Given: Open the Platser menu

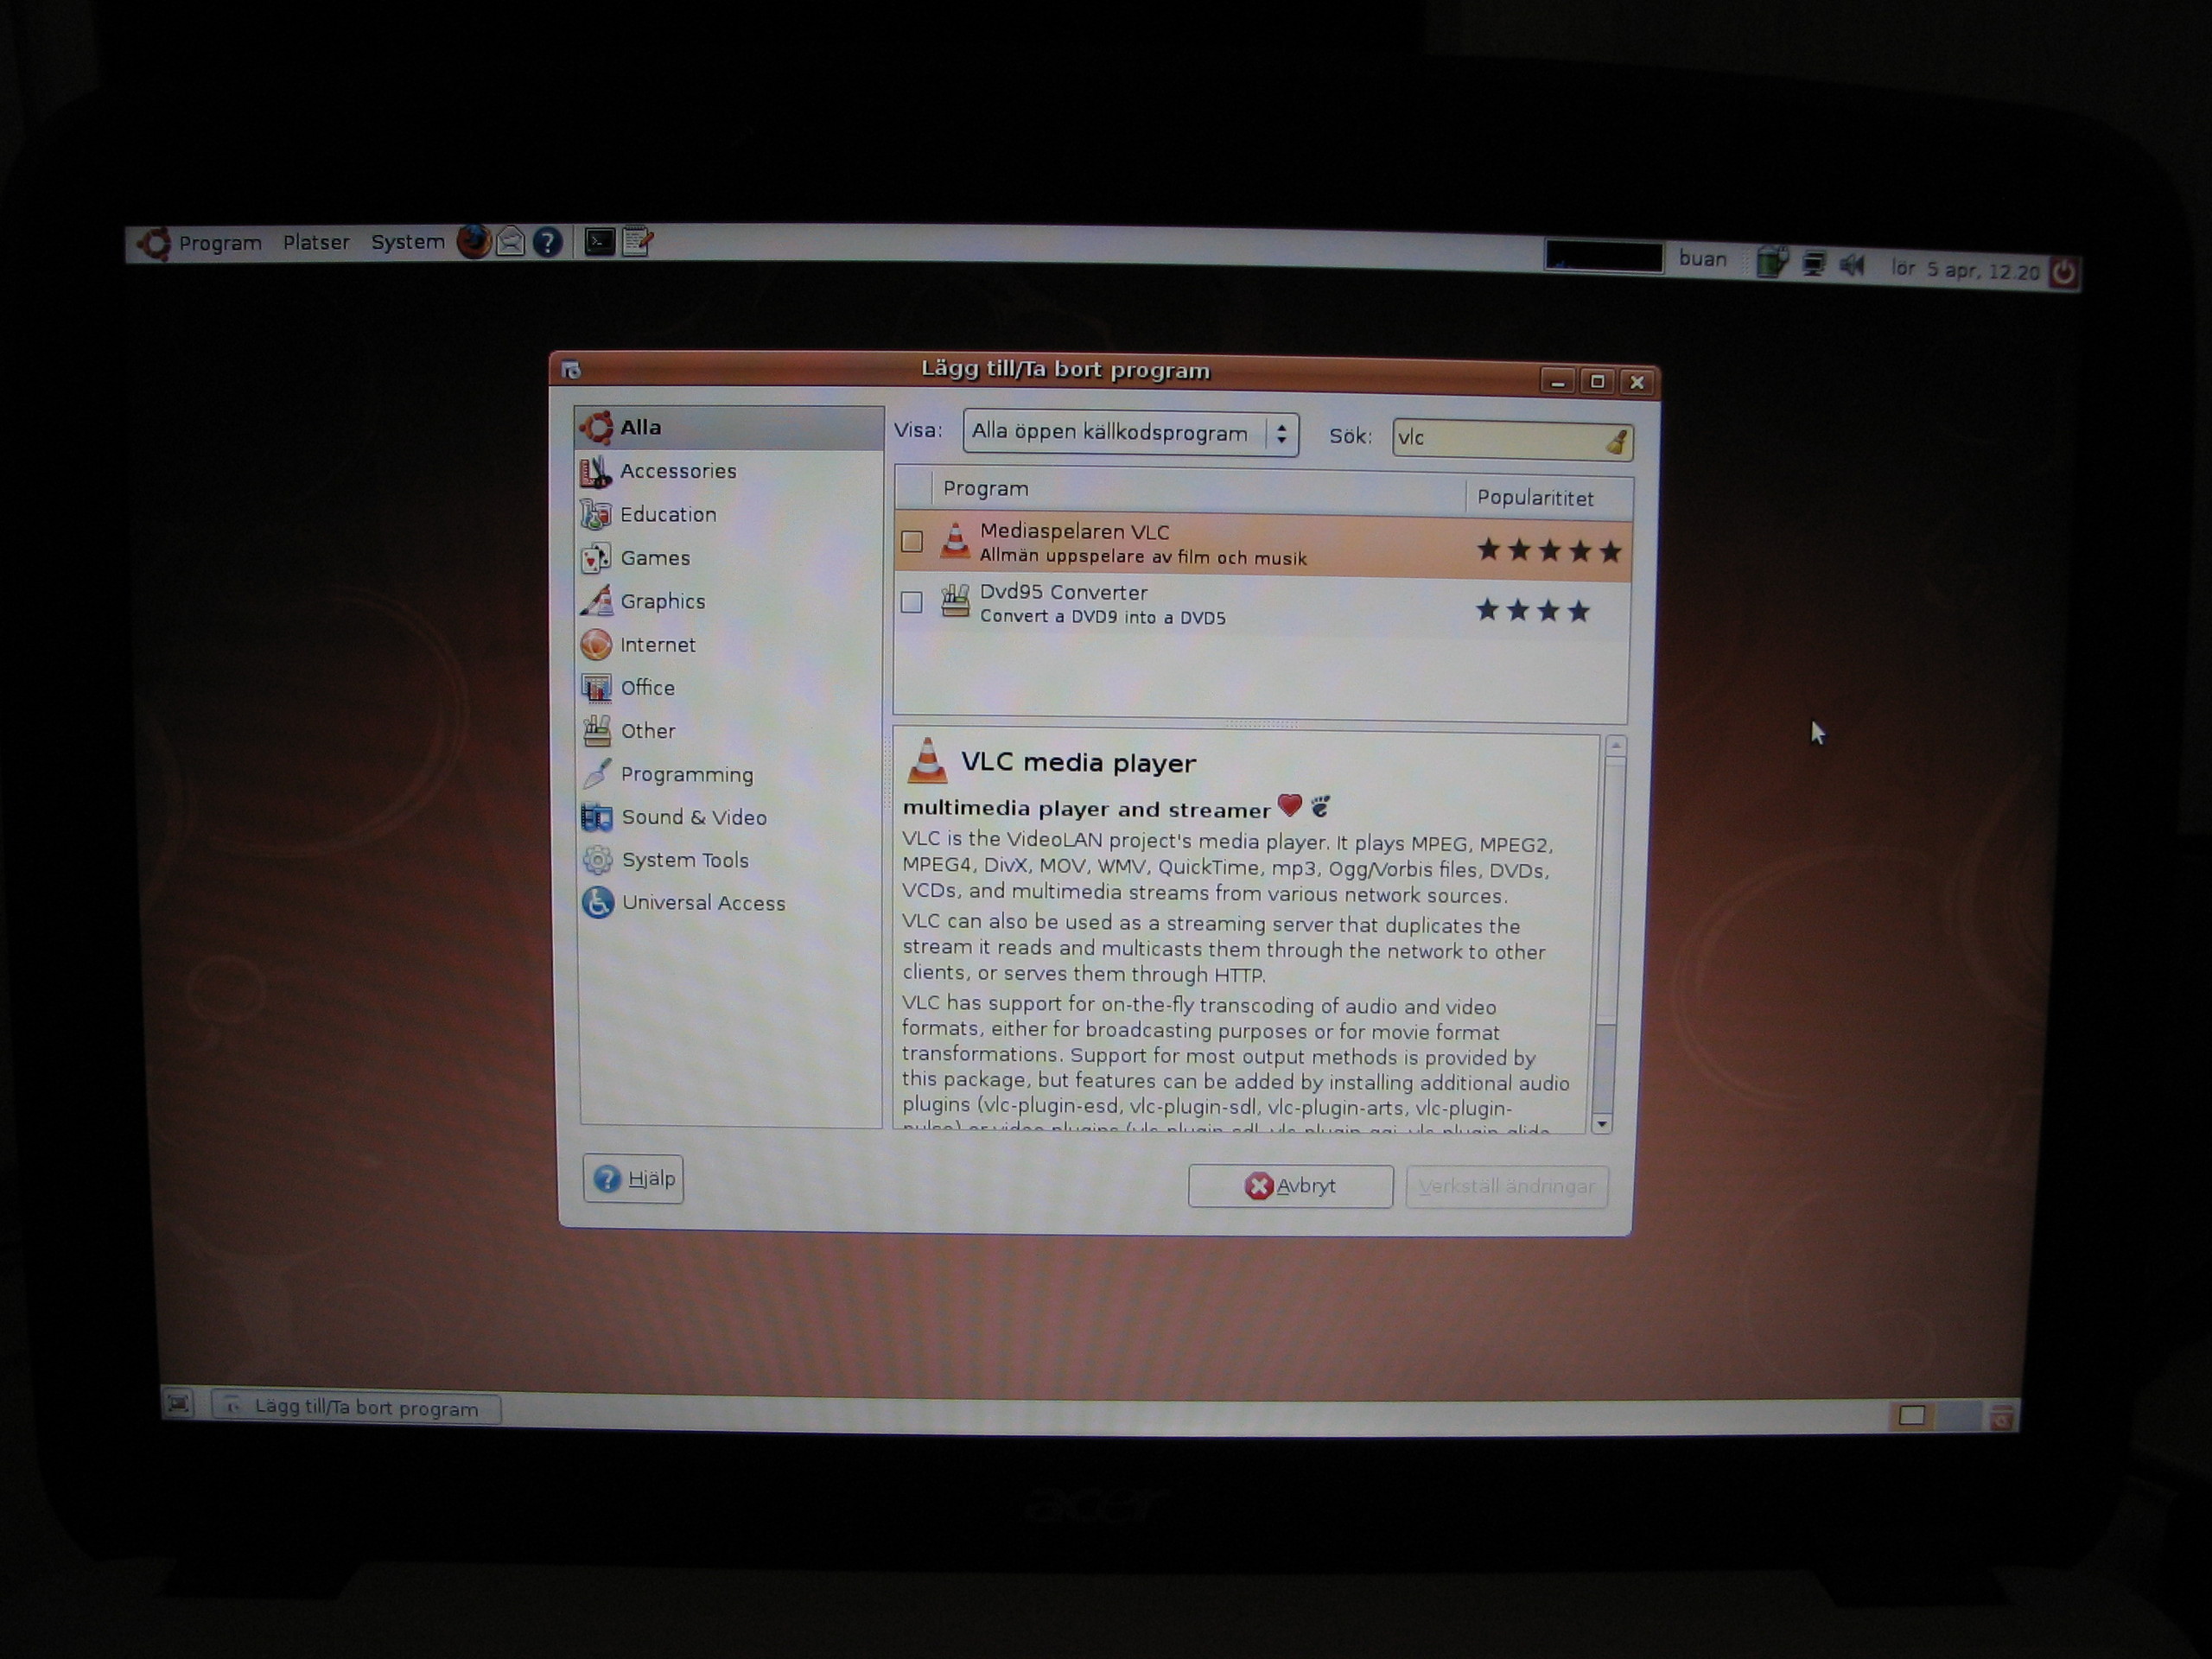Looking at the screenshot, I should 316,242.
